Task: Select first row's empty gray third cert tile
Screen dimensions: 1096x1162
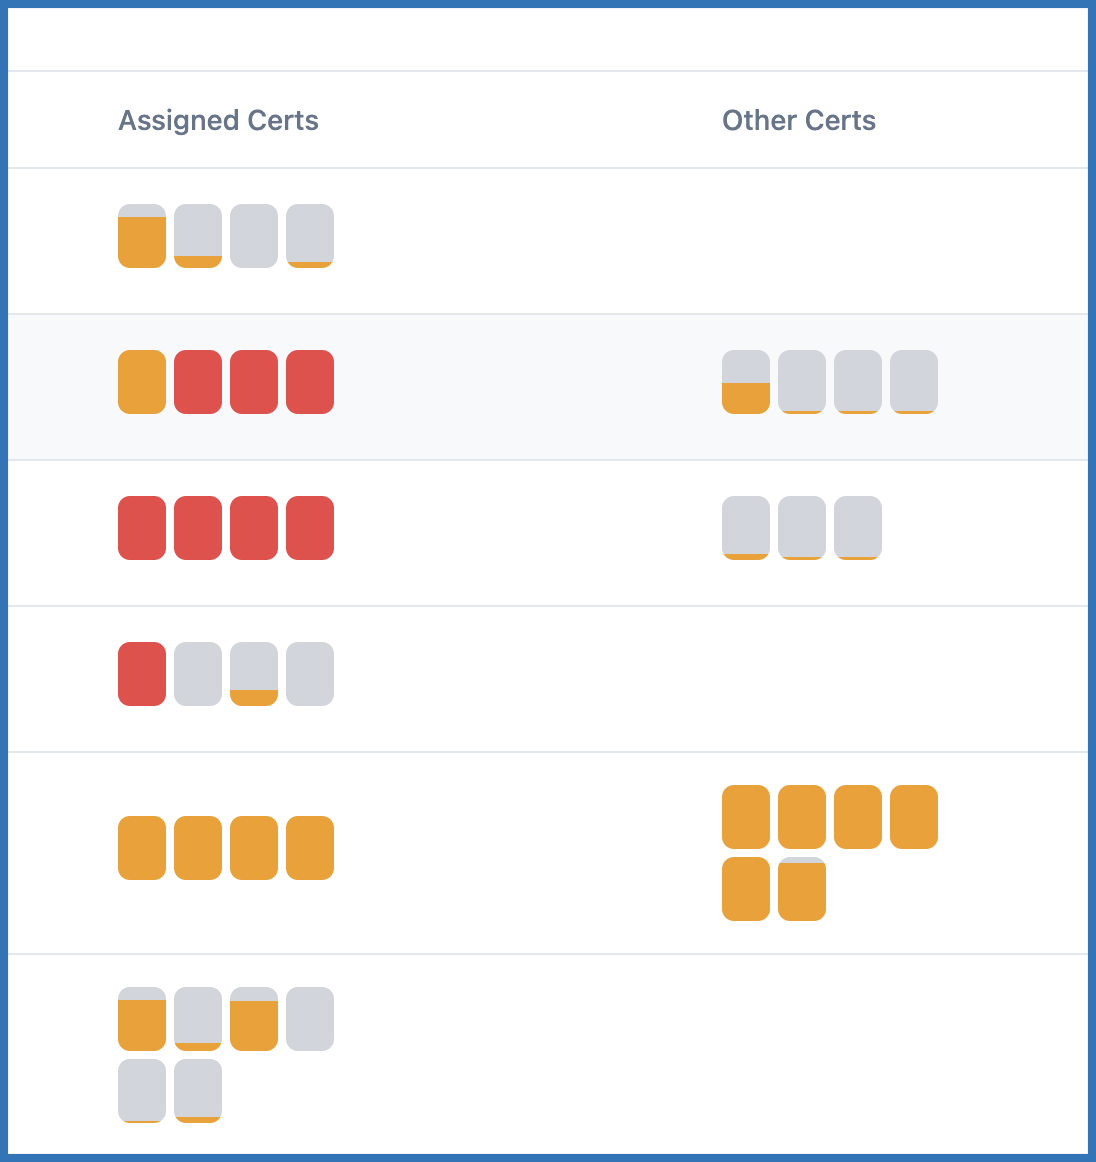Action: click(254, 236)
